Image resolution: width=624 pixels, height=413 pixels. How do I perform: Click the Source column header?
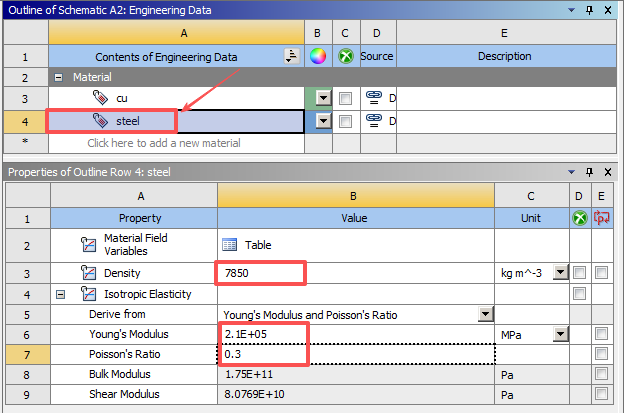pos(378,56)
